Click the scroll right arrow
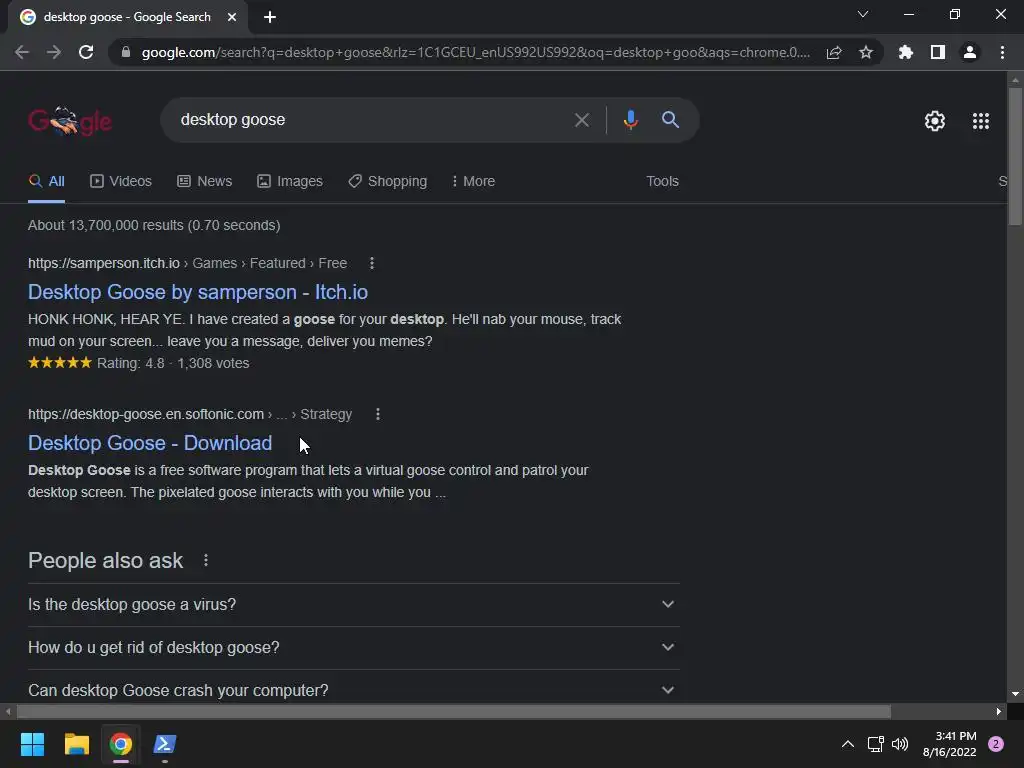The width and height of the screenshot is (1024, 768). (999, 711)
